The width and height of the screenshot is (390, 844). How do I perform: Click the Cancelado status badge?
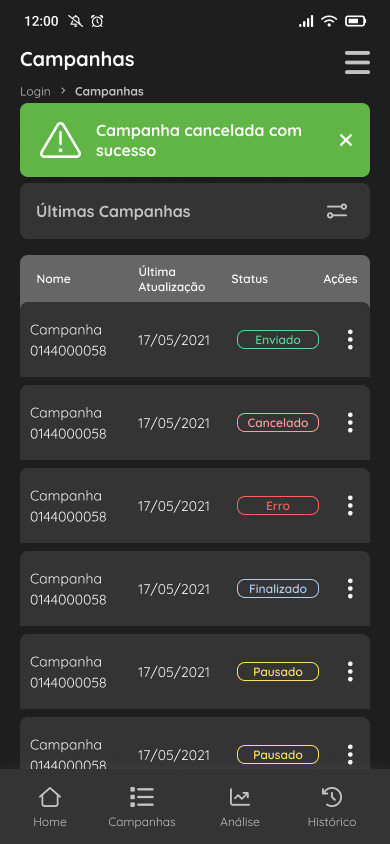(278, 423)
